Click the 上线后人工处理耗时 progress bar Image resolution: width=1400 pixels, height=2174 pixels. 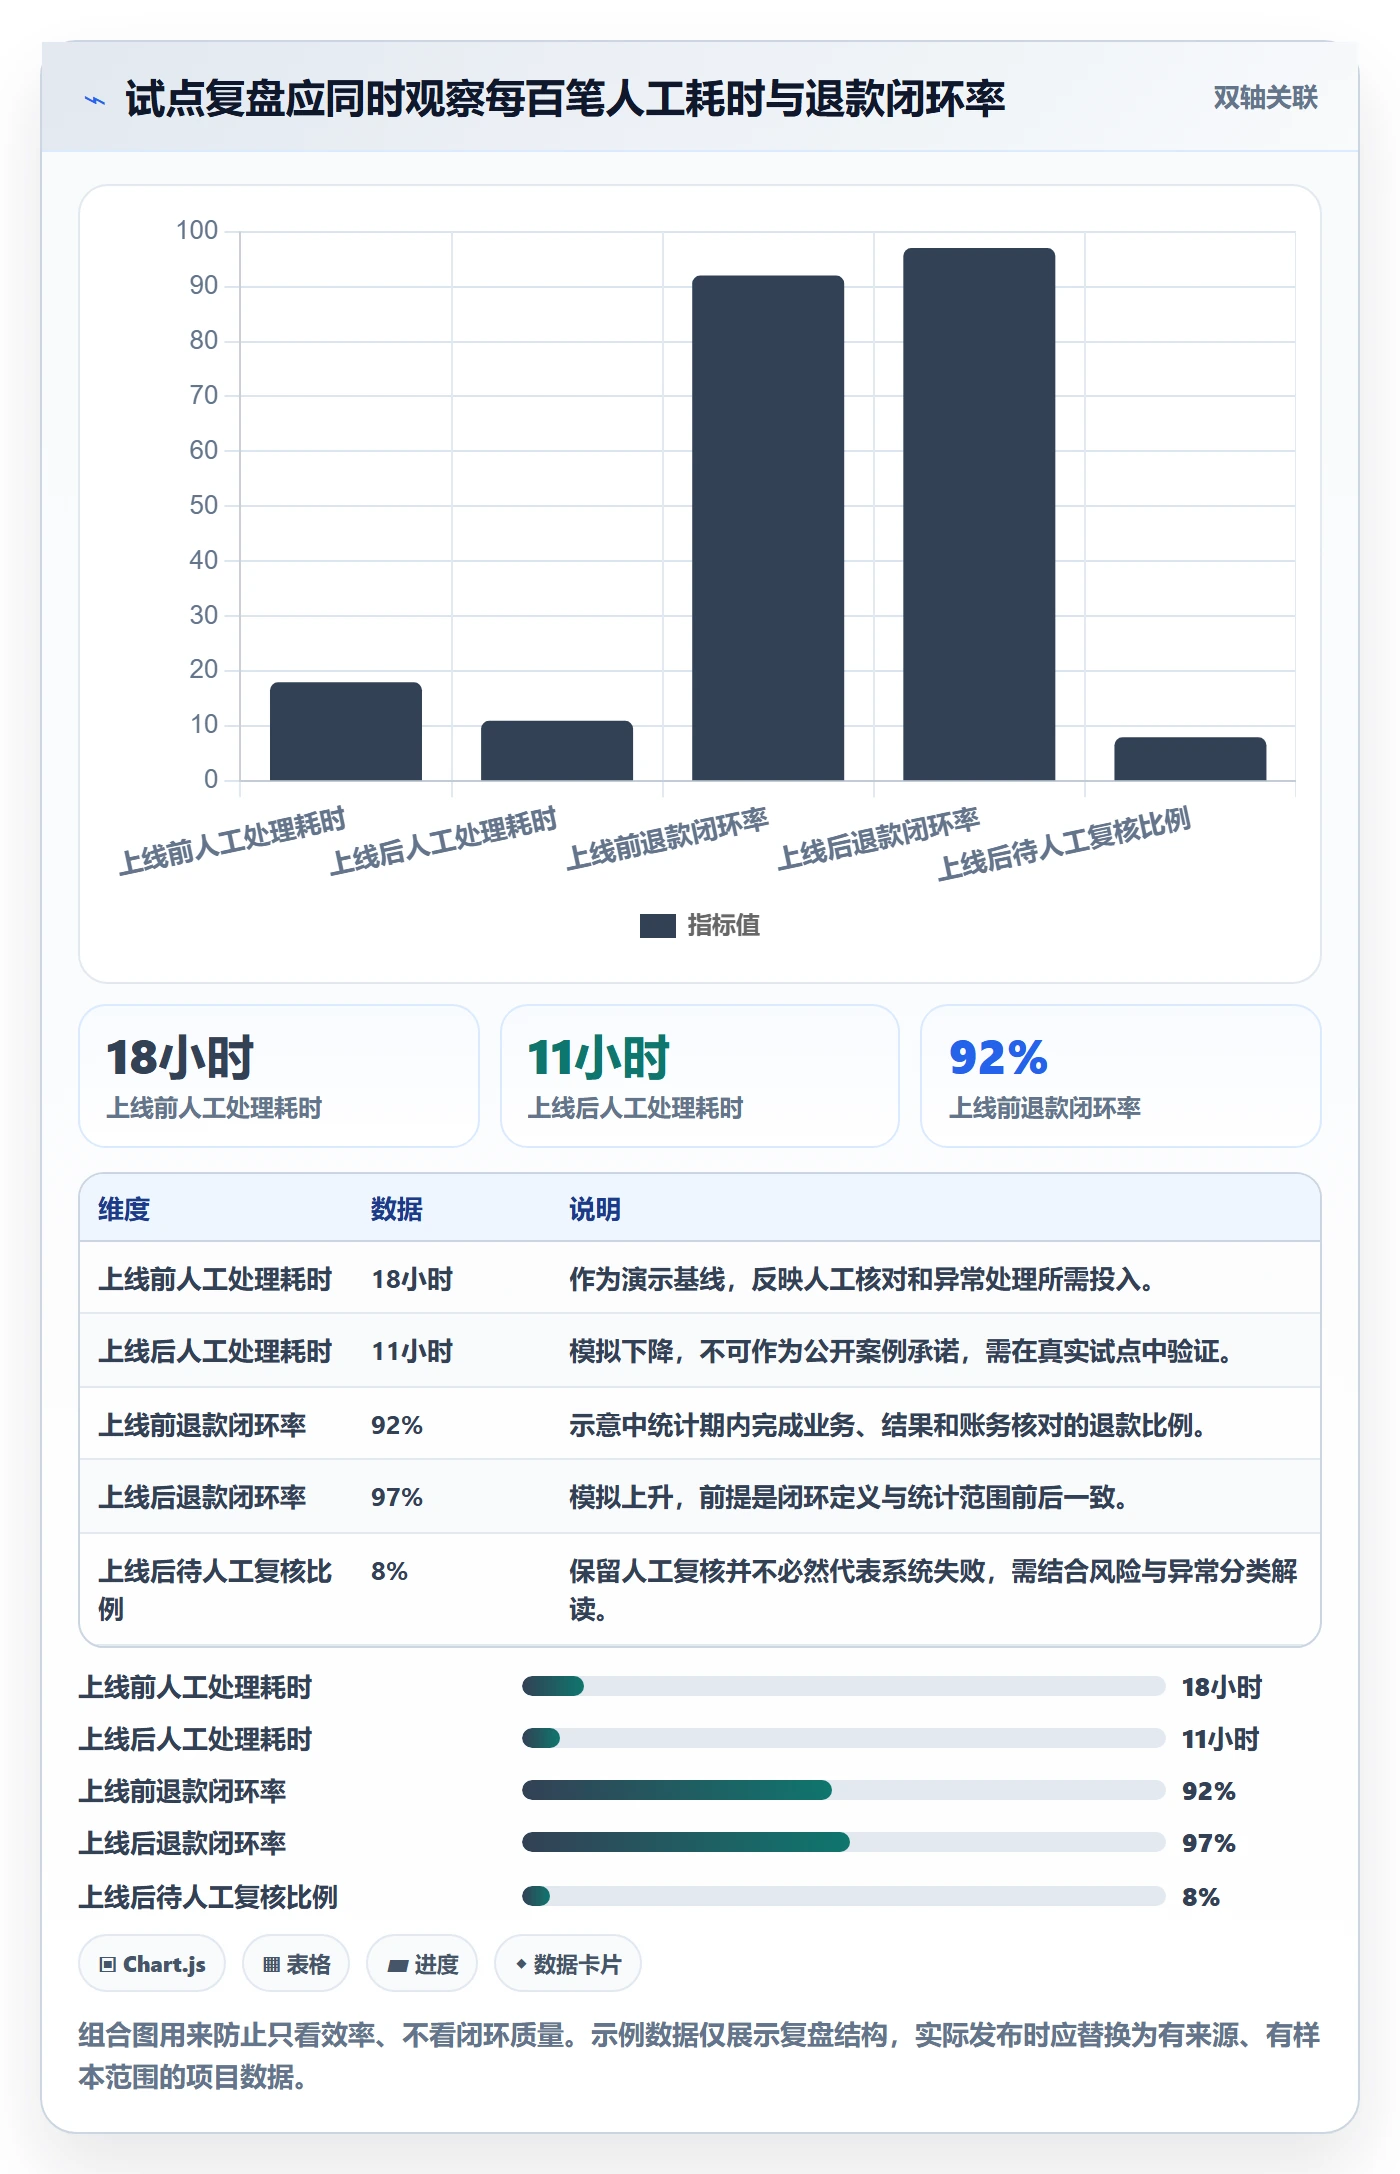point(843,1738)
